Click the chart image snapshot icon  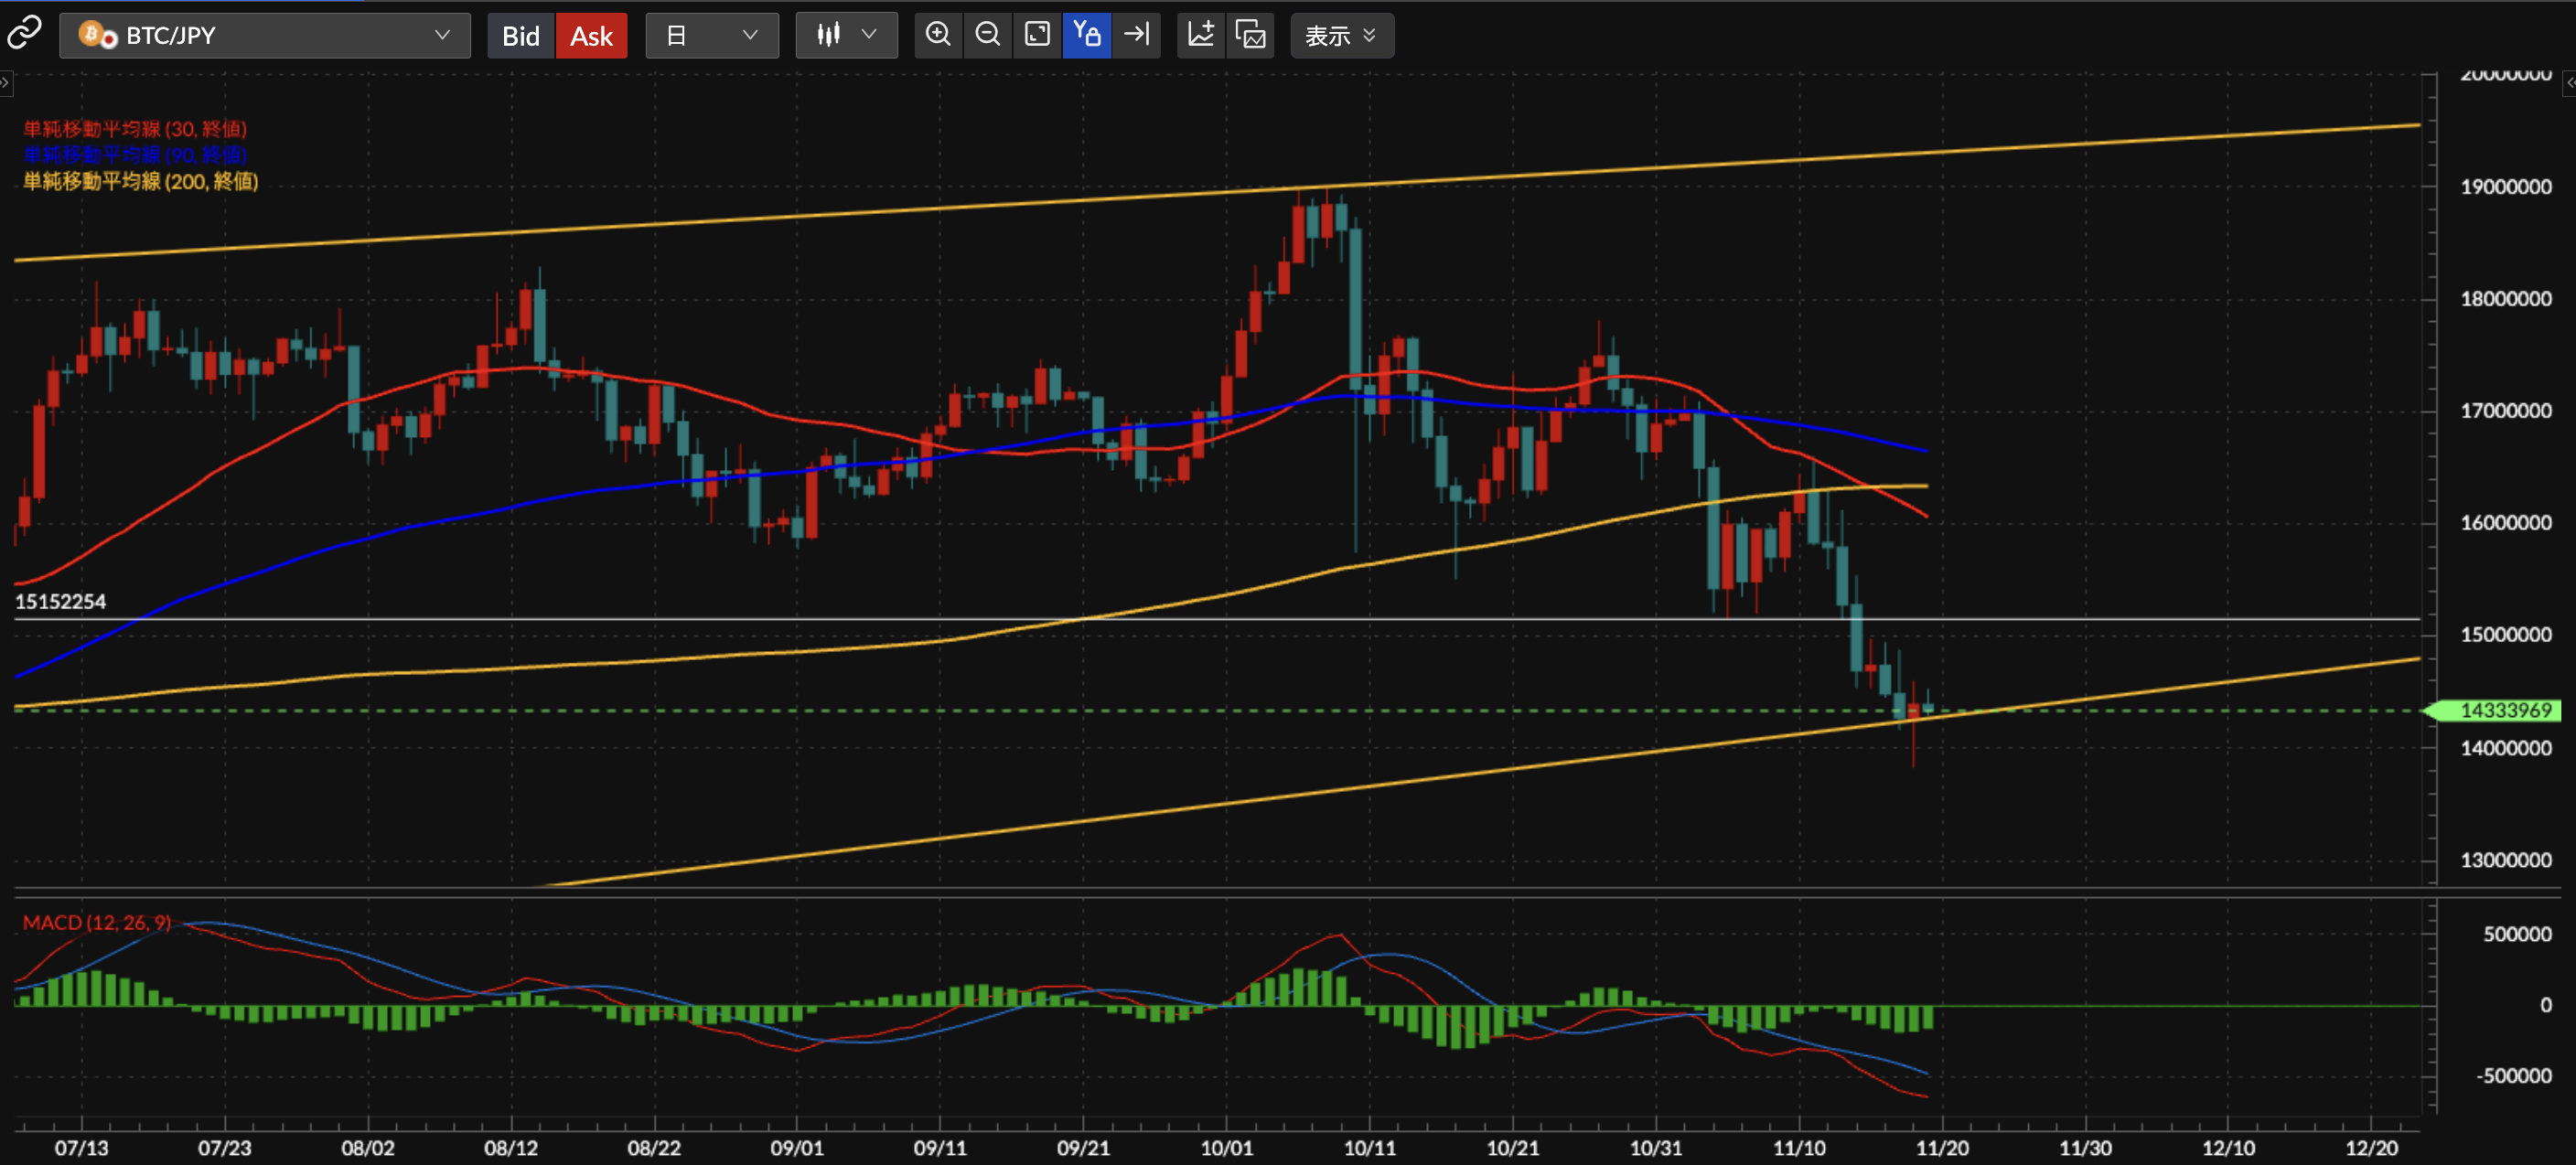(x=1250, y=35)
